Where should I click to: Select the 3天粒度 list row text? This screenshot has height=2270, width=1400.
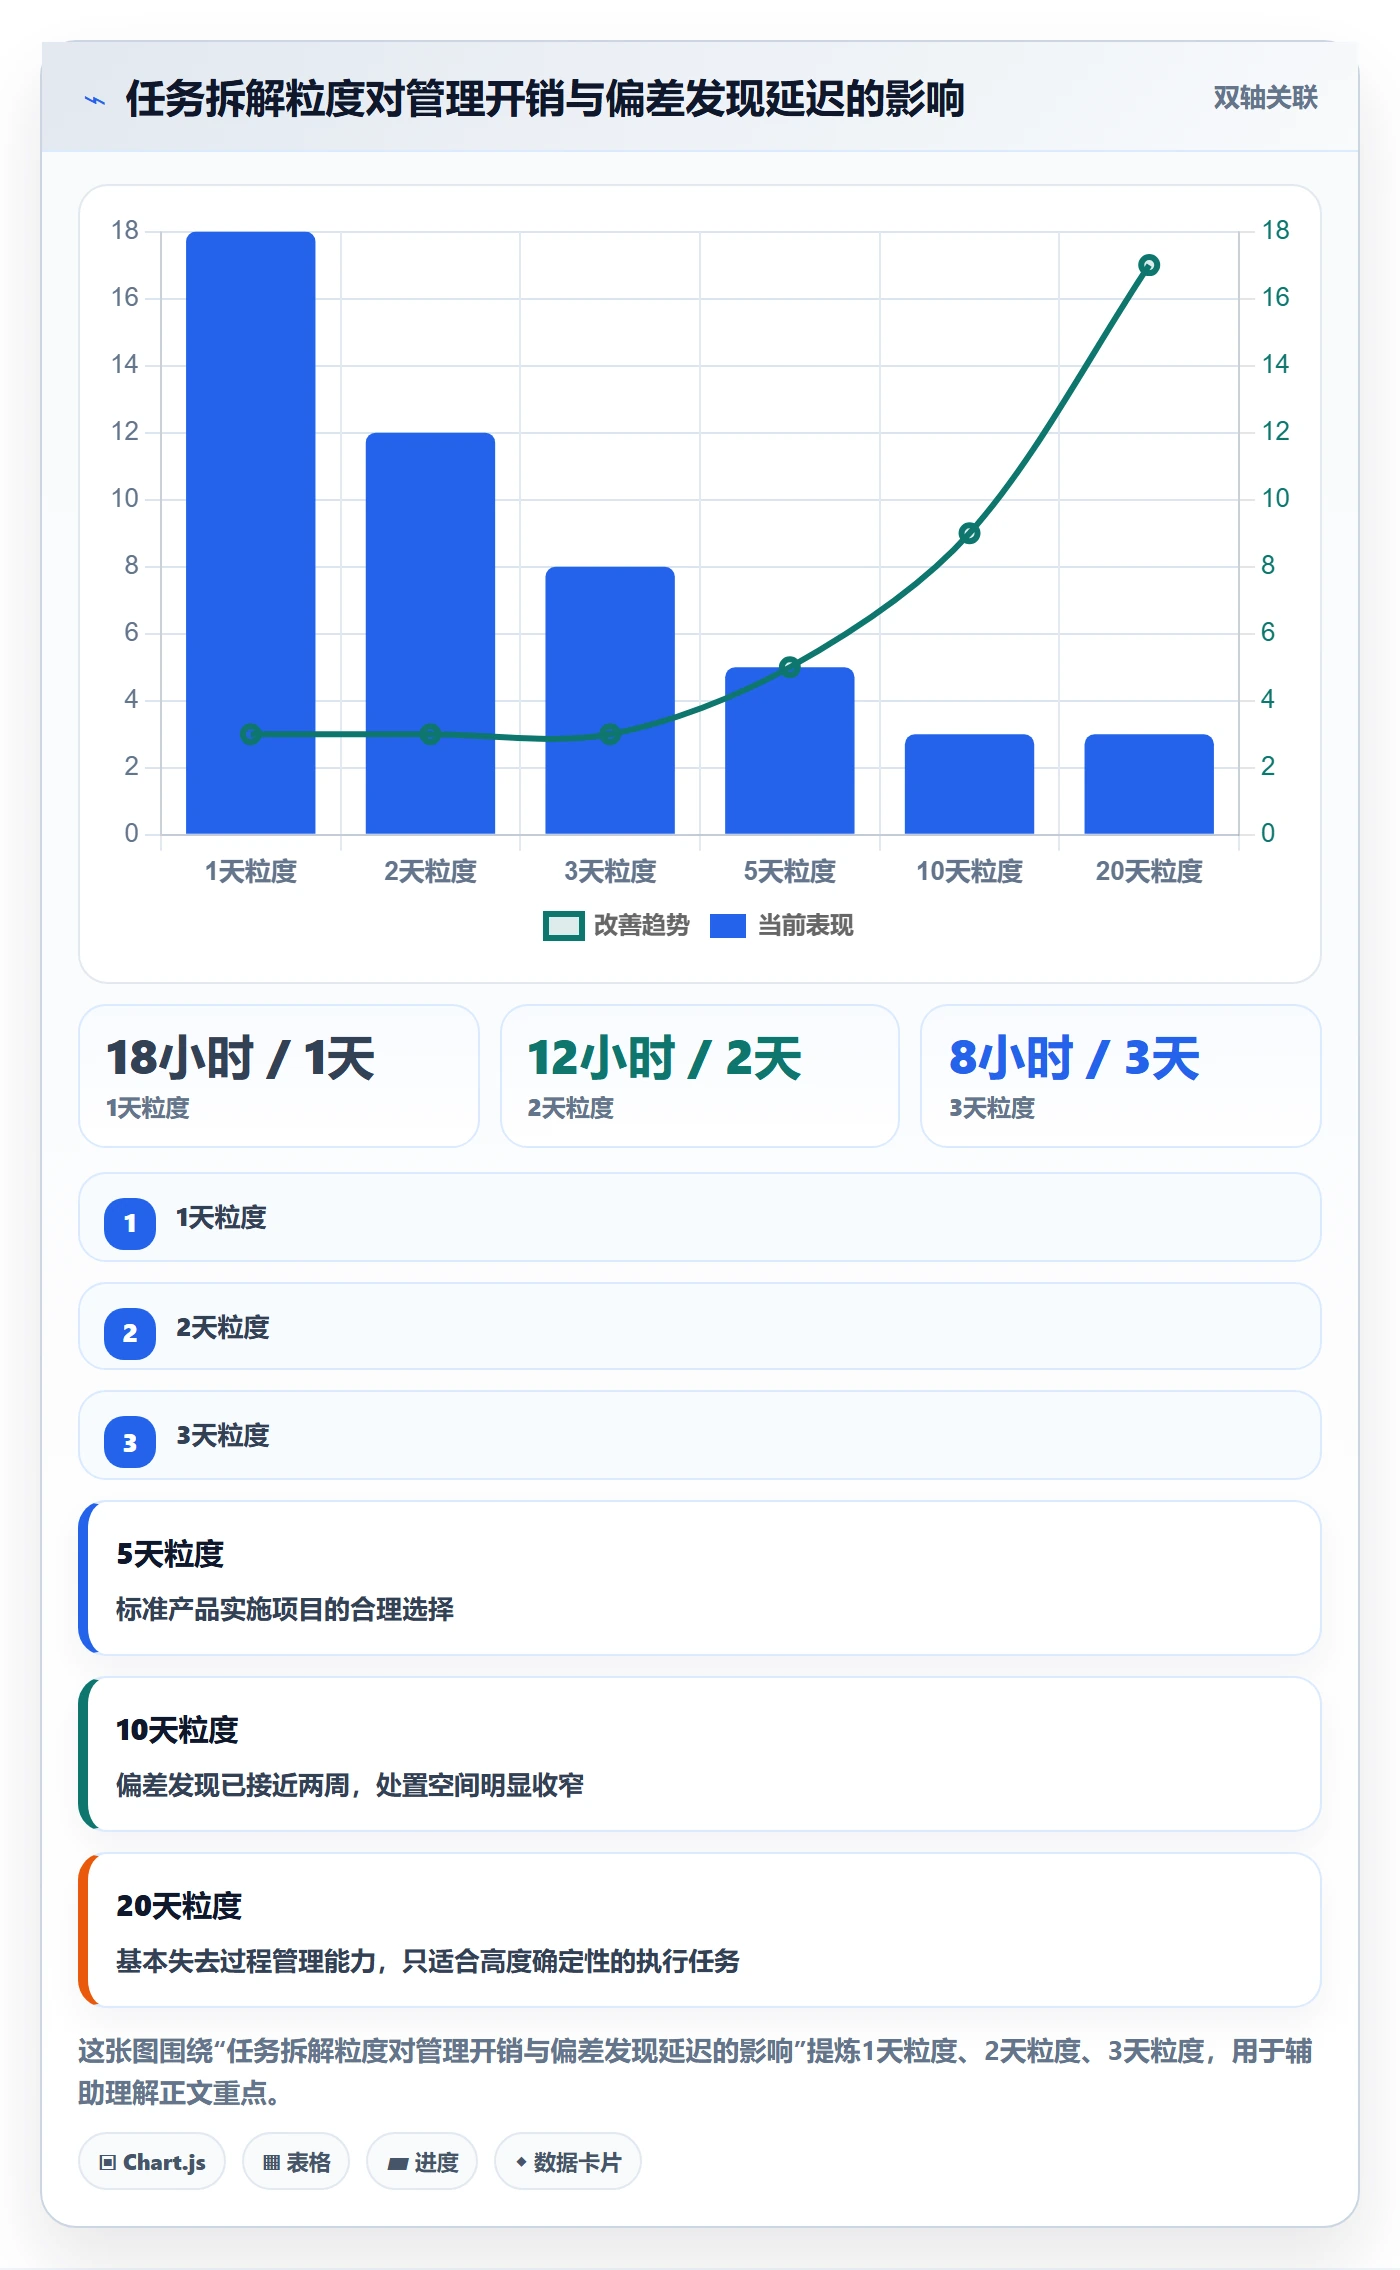click(x=223, y=1436)
